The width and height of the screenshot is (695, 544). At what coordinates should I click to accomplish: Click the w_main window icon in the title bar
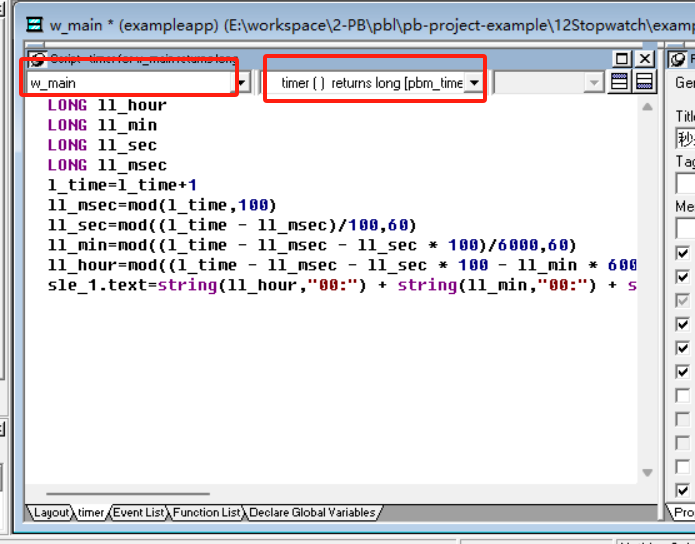click(34, 25)
